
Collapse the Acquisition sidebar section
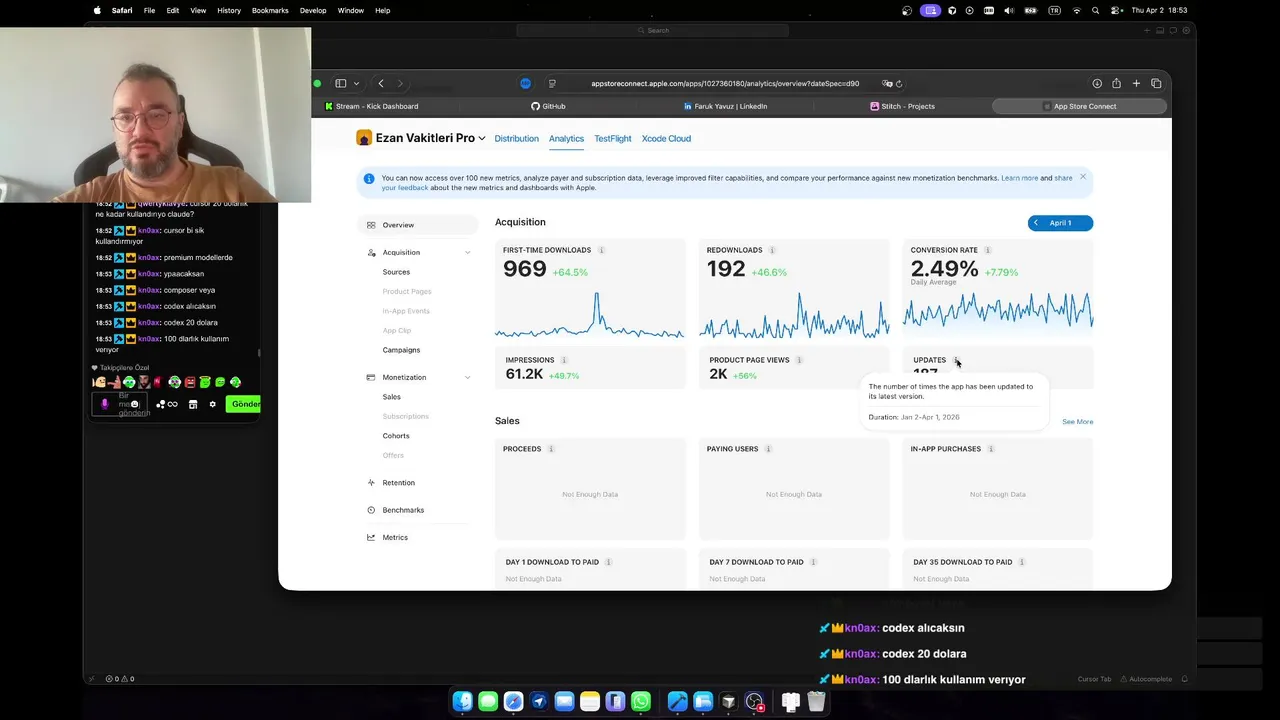coord(467,253)
